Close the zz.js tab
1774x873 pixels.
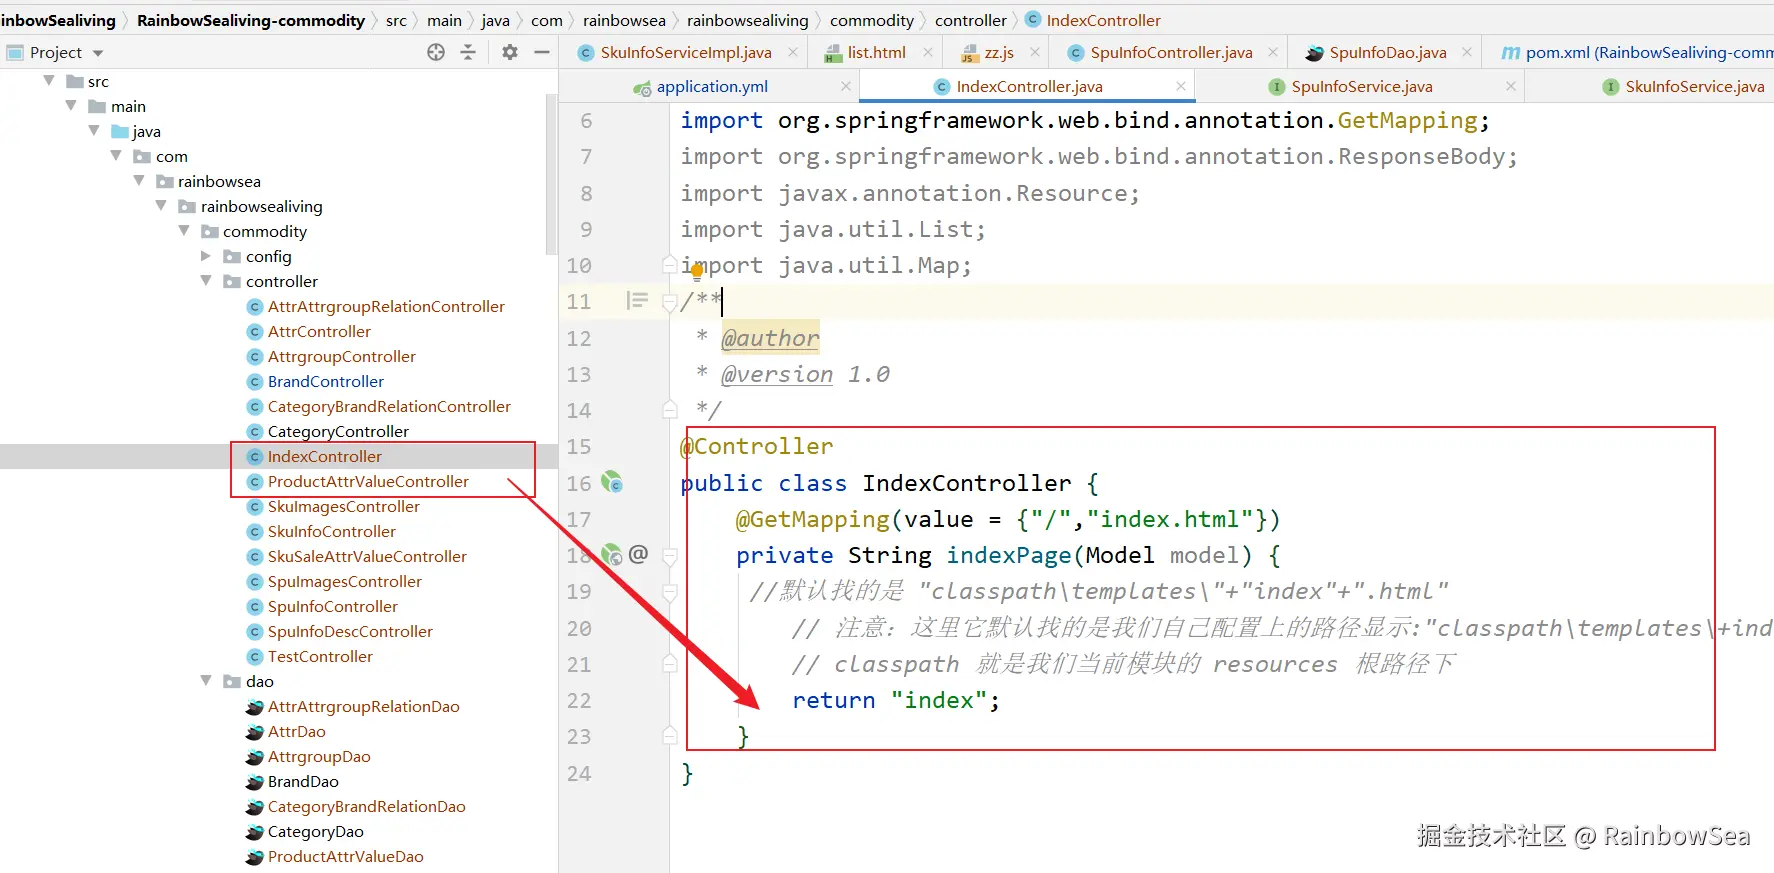click(1035, 52)
